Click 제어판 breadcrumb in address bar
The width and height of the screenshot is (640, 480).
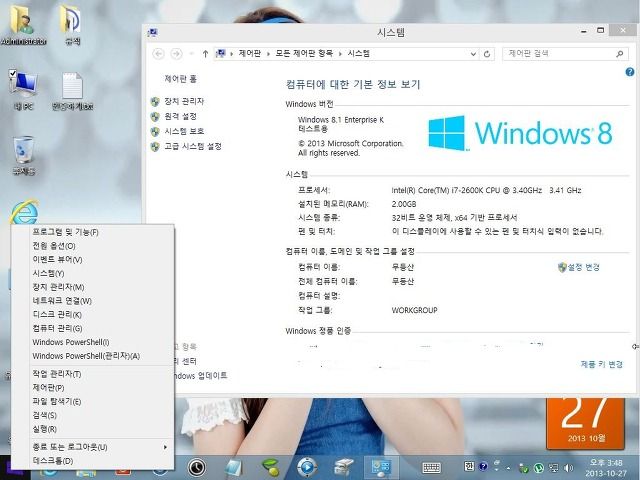coord(249,53)
